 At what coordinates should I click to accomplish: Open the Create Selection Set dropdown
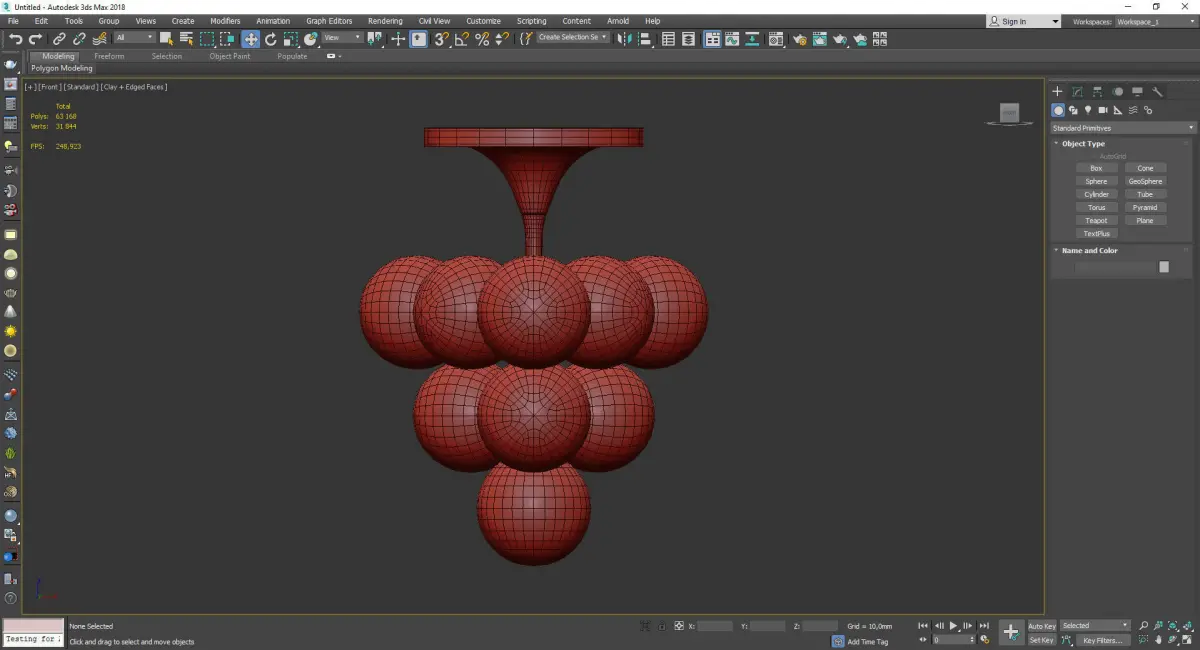[x=573, y=38]
